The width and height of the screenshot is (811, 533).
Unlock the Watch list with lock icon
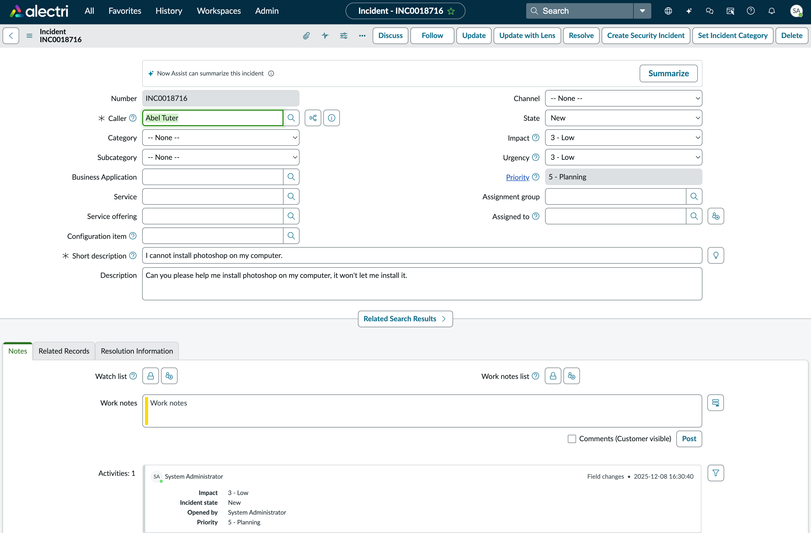pyautogui.click(x=150, y=376)
